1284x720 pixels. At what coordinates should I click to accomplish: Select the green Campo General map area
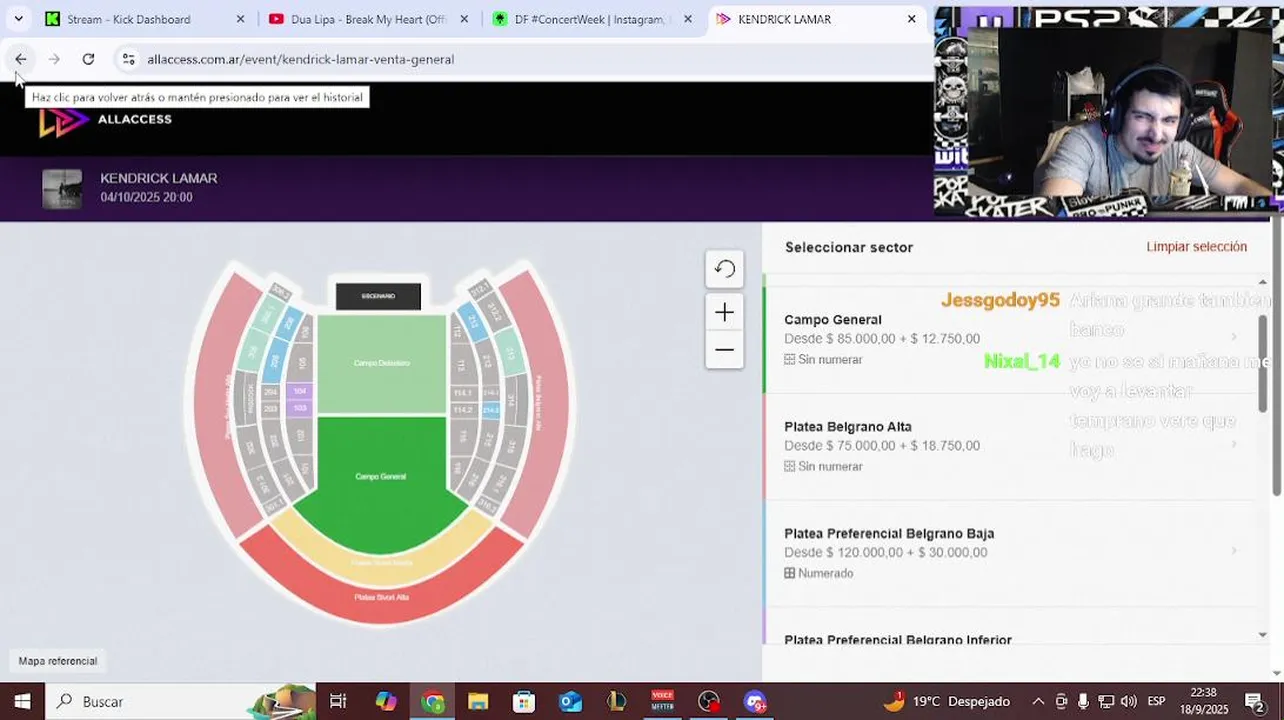pos(380,477)
